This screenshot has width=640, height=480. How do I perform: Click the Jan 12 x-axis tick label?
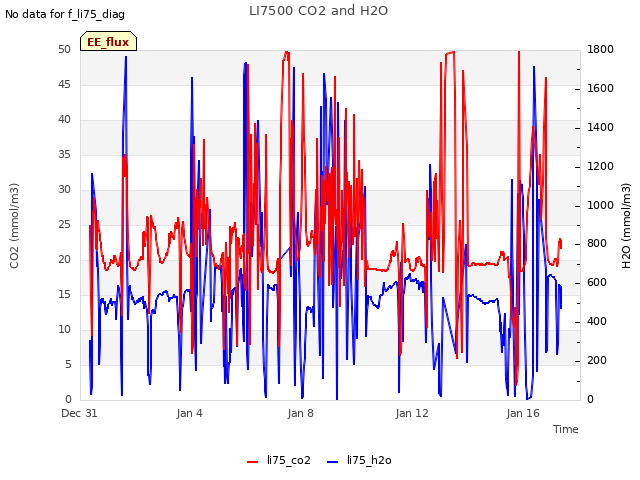[x=412, y=413]
